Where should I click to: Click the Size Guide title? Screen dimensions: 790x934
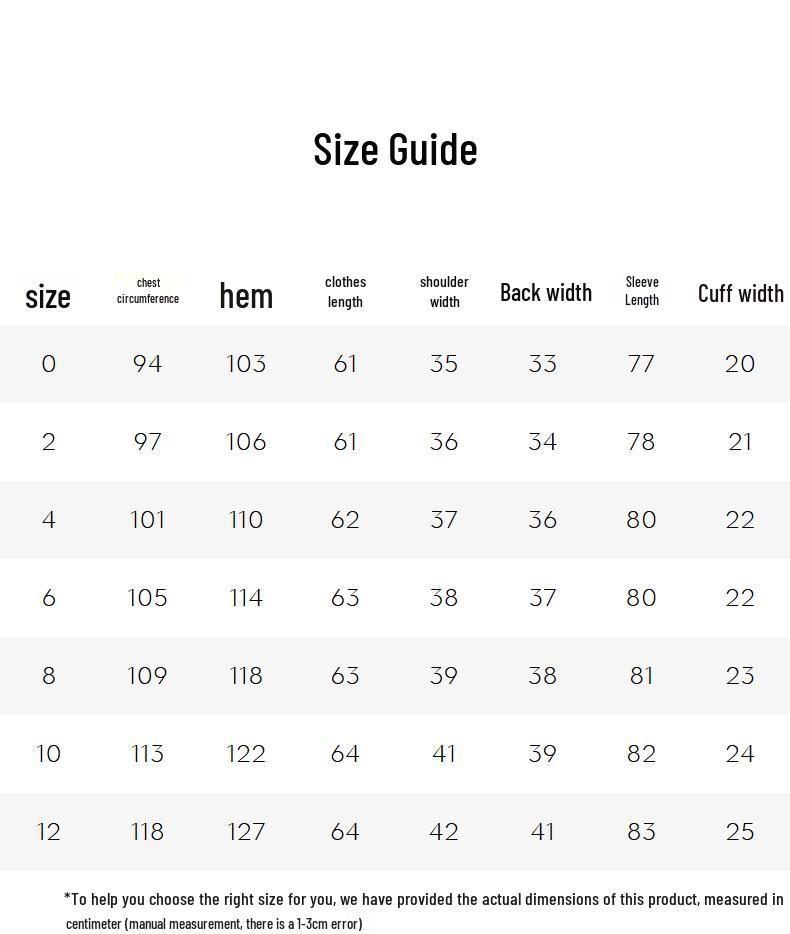click(395, 149)
